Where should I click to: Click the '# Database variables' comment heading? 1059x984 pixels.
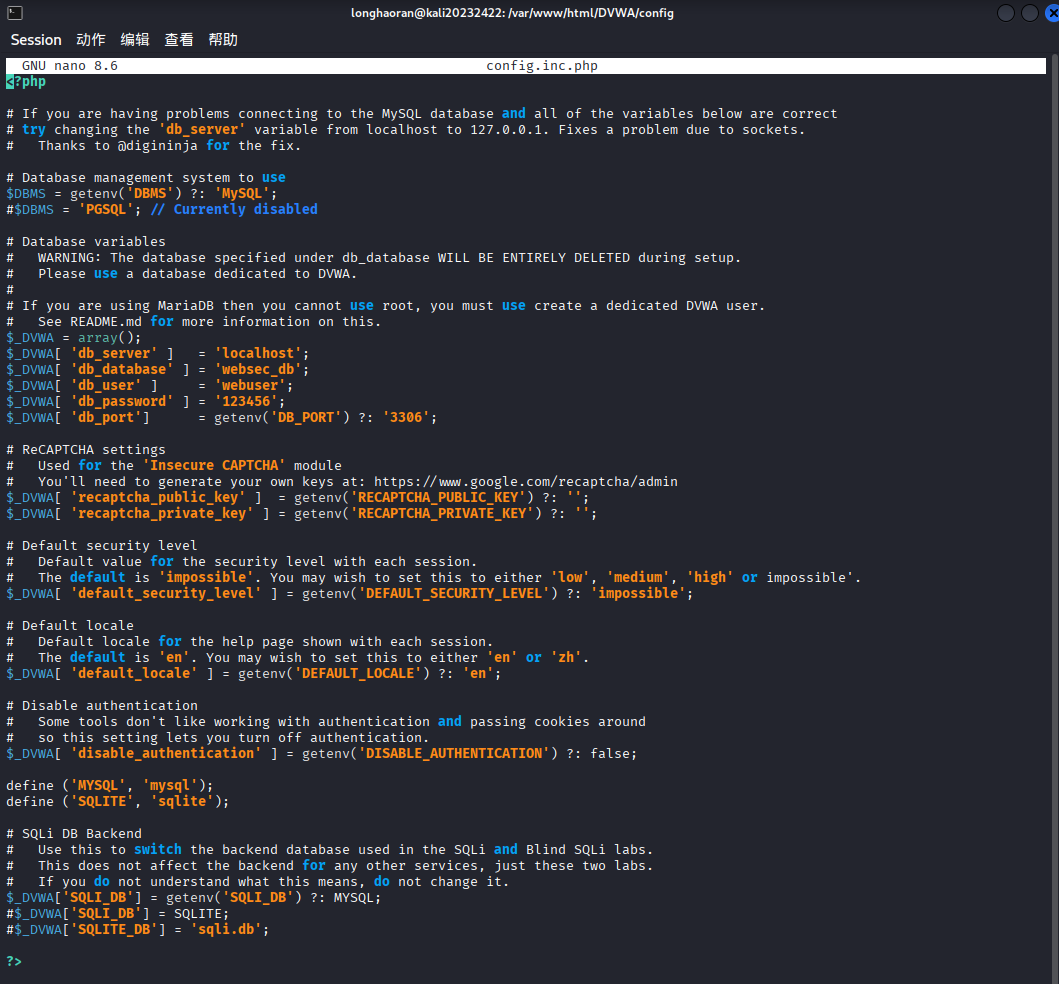coord(86,242)
